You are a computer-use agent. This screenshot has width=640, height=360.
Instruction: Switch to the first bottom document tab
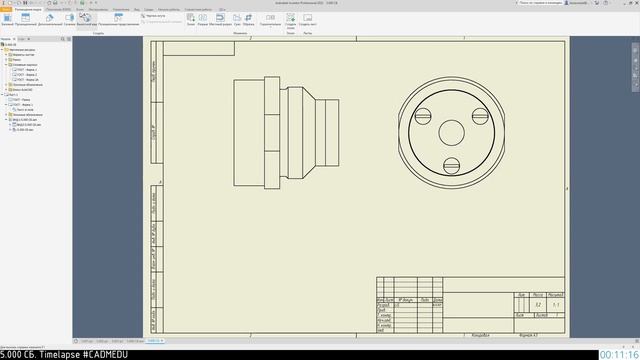coord(87,340)
